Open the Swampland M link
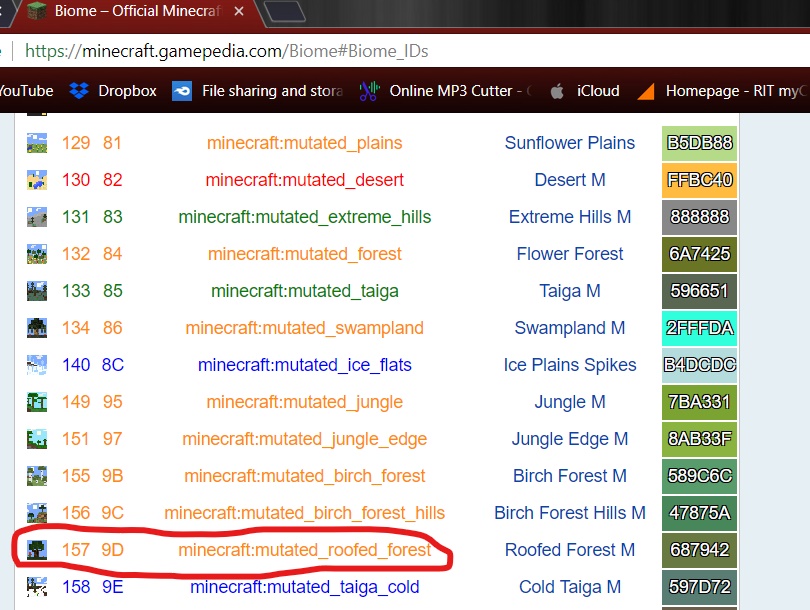Image resolution: width=810 pixels, height=610 pixels. click(x=570, y=328)
